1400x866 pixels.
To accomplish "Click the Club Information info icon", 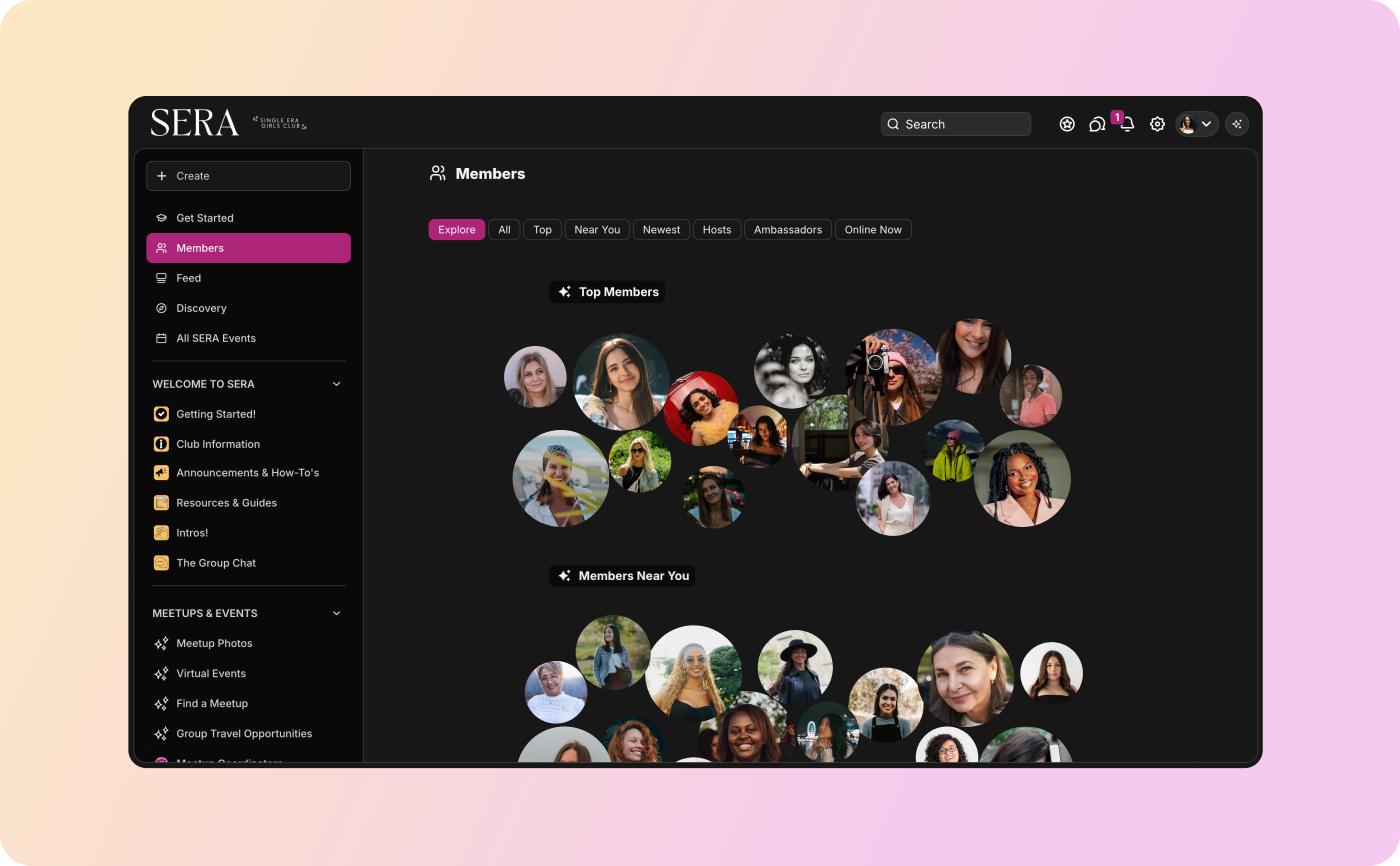I will [x=161, y=444].
